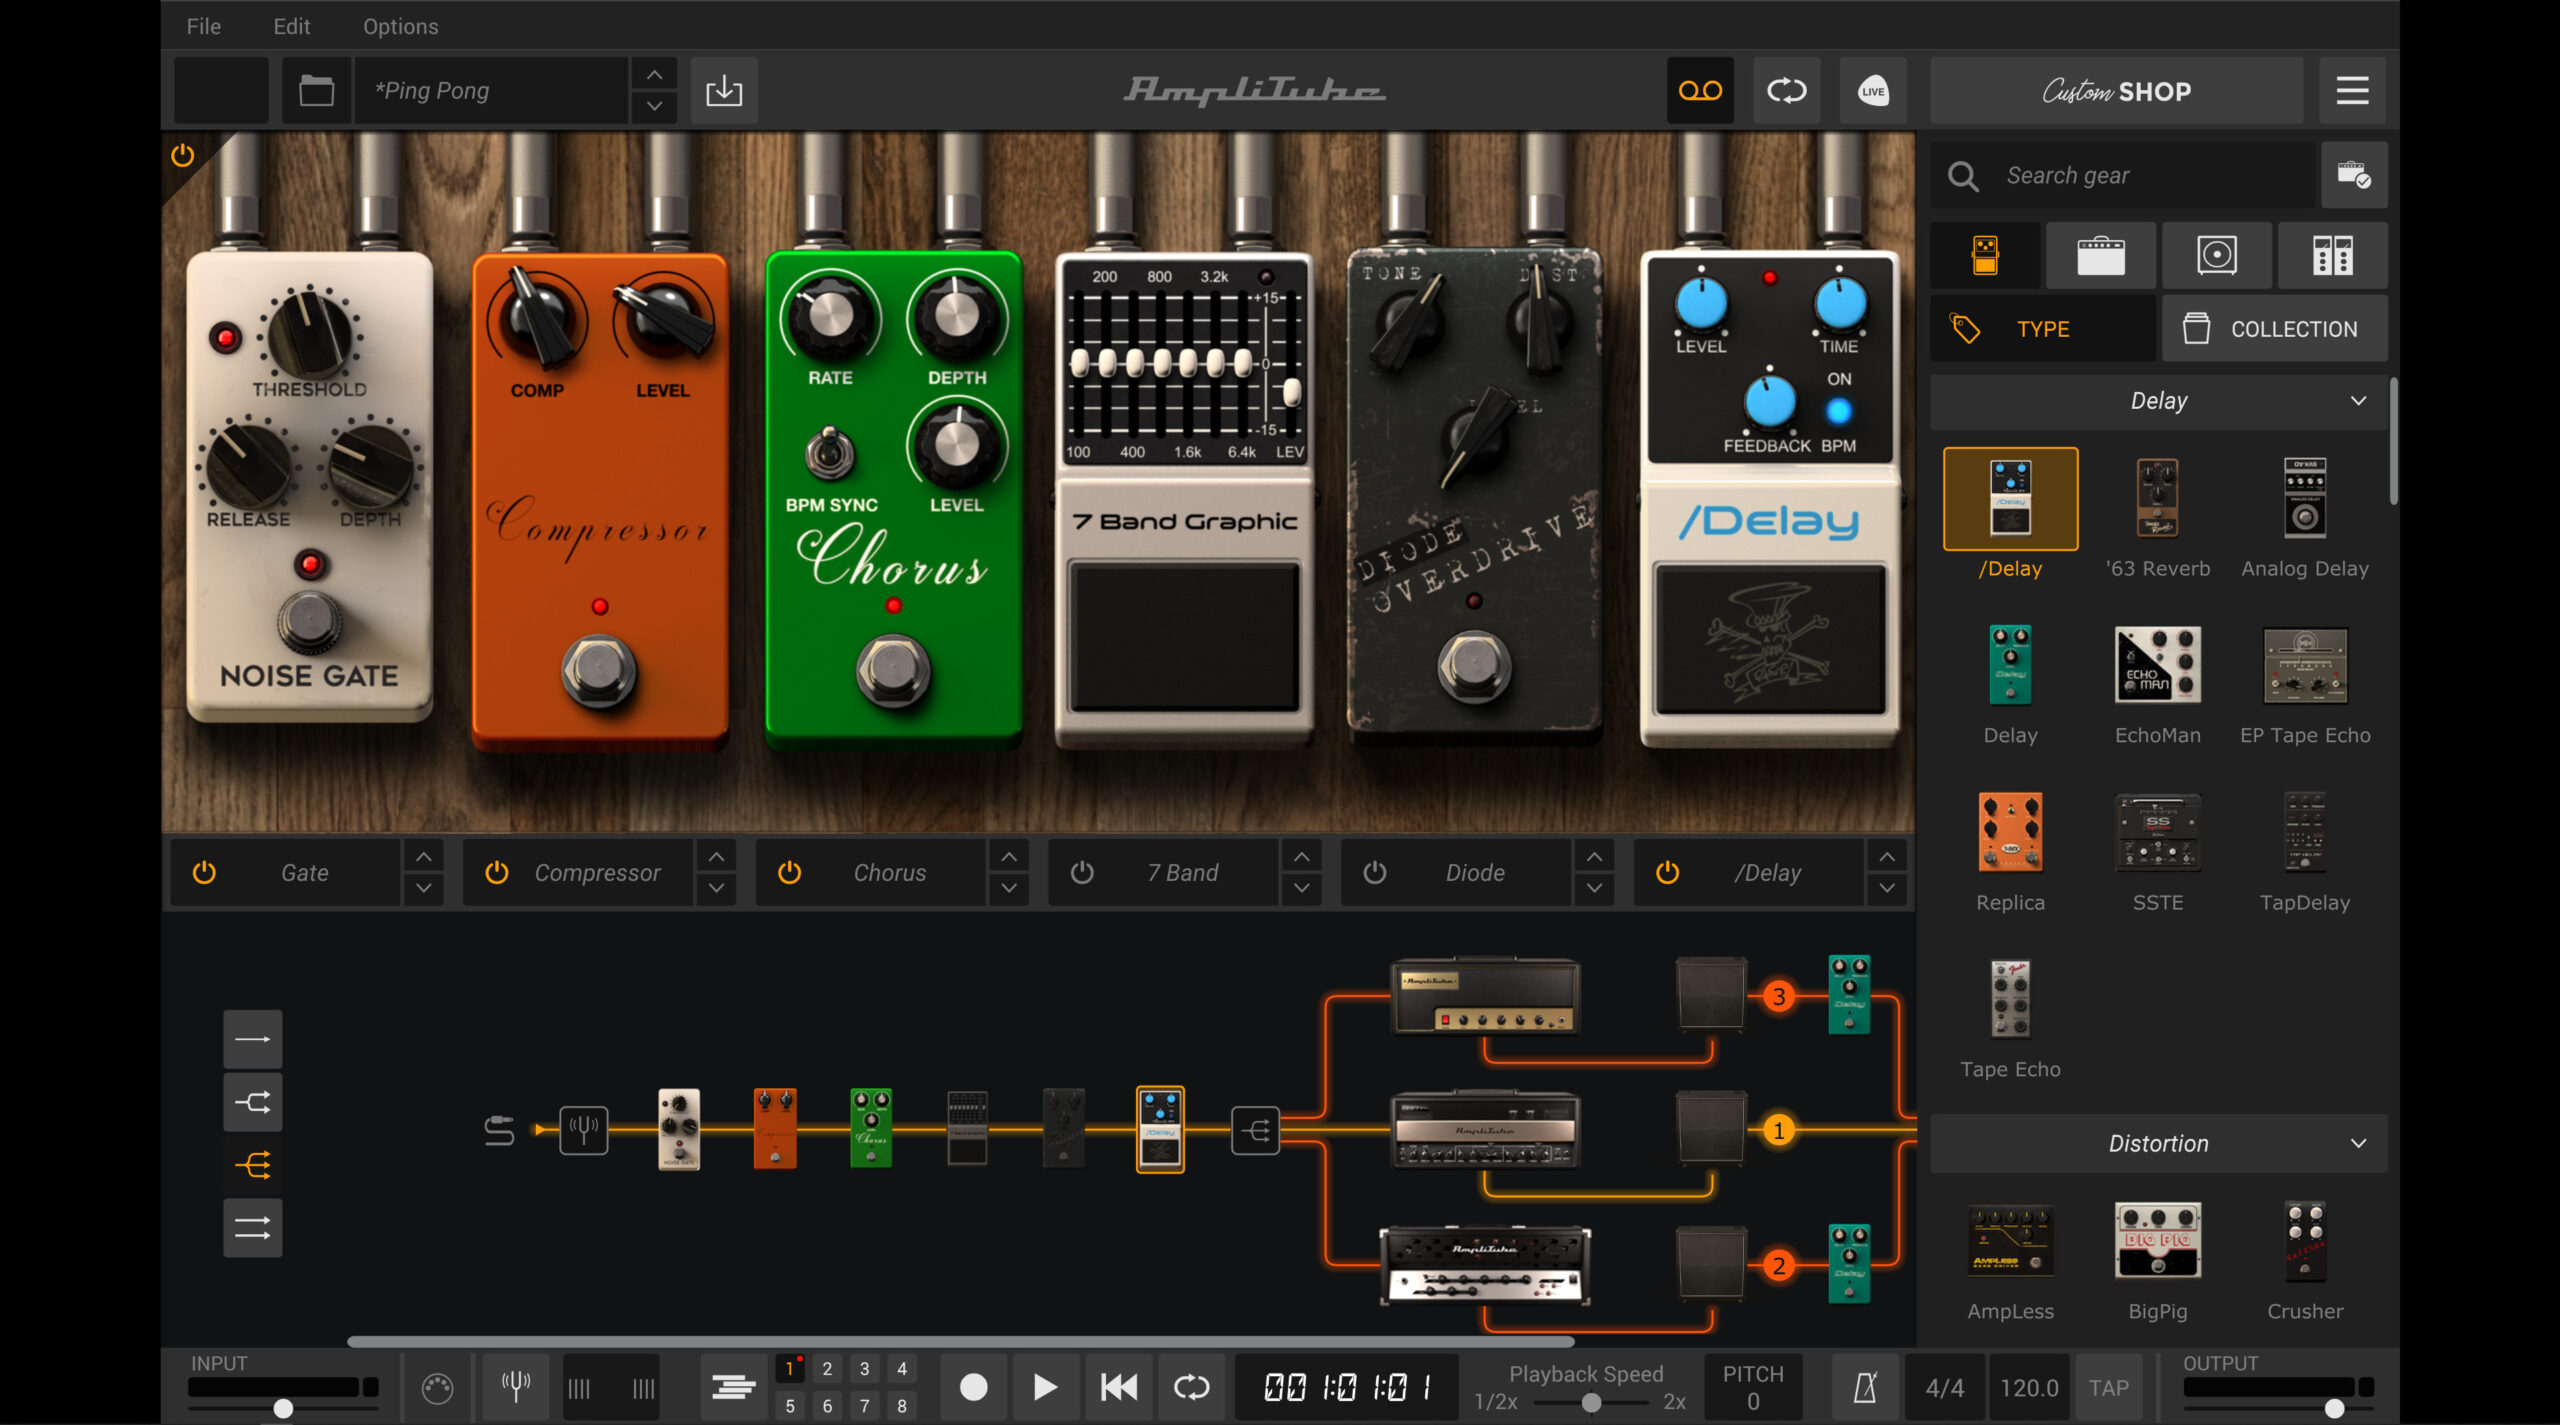Choose the parallel lines routing icon
This screenshot has height=1425, width=2560.
click(x=252, y=1227)
